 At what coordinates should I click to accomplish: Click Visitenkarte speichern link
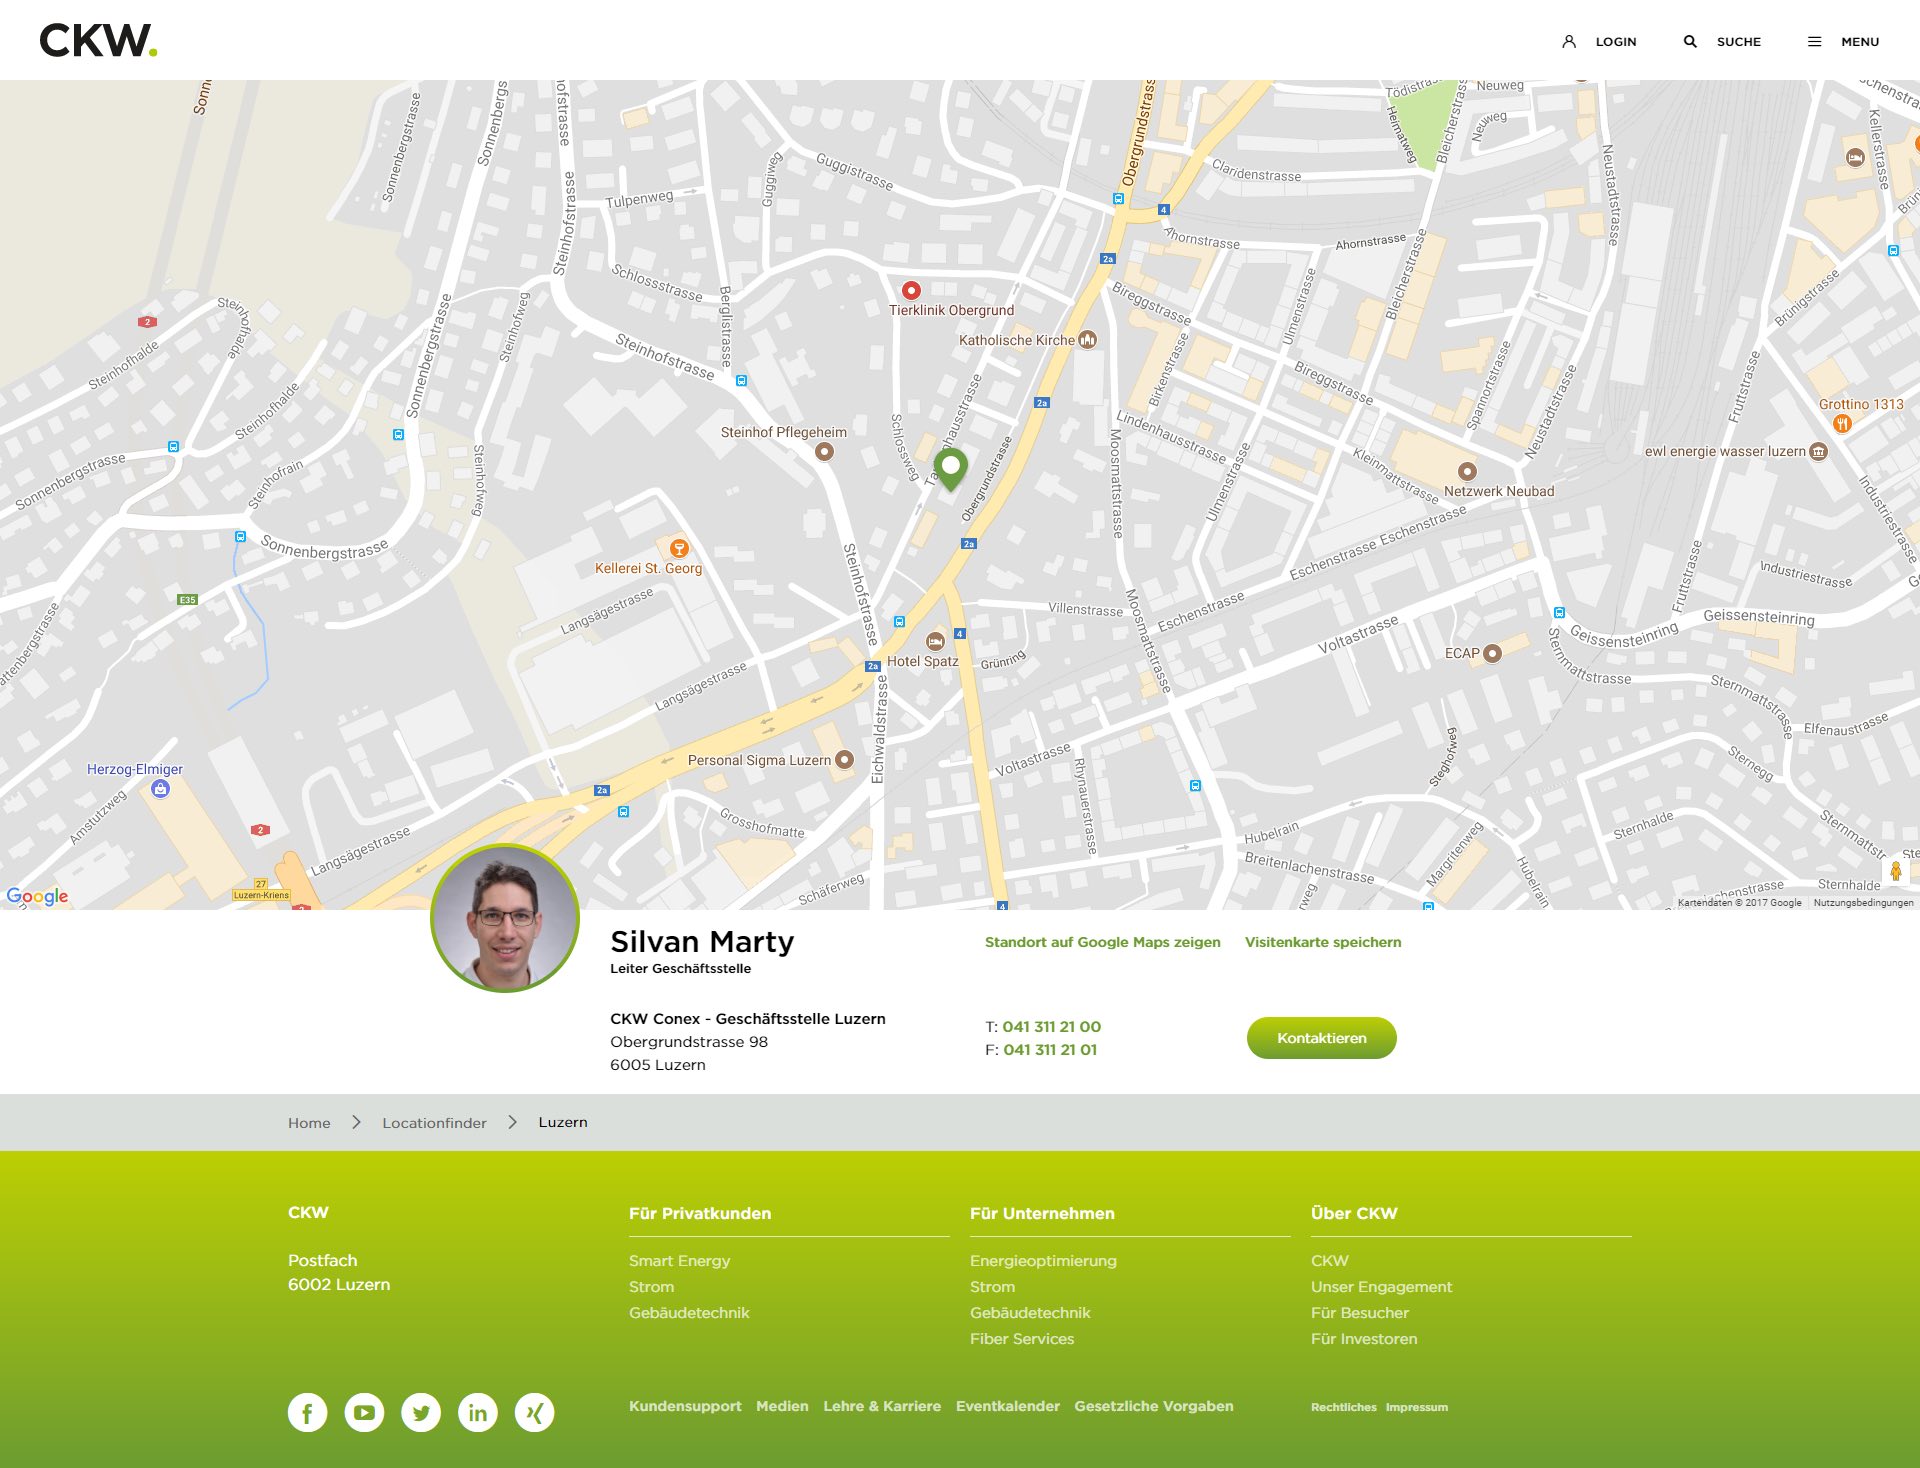coord(1322,942)
